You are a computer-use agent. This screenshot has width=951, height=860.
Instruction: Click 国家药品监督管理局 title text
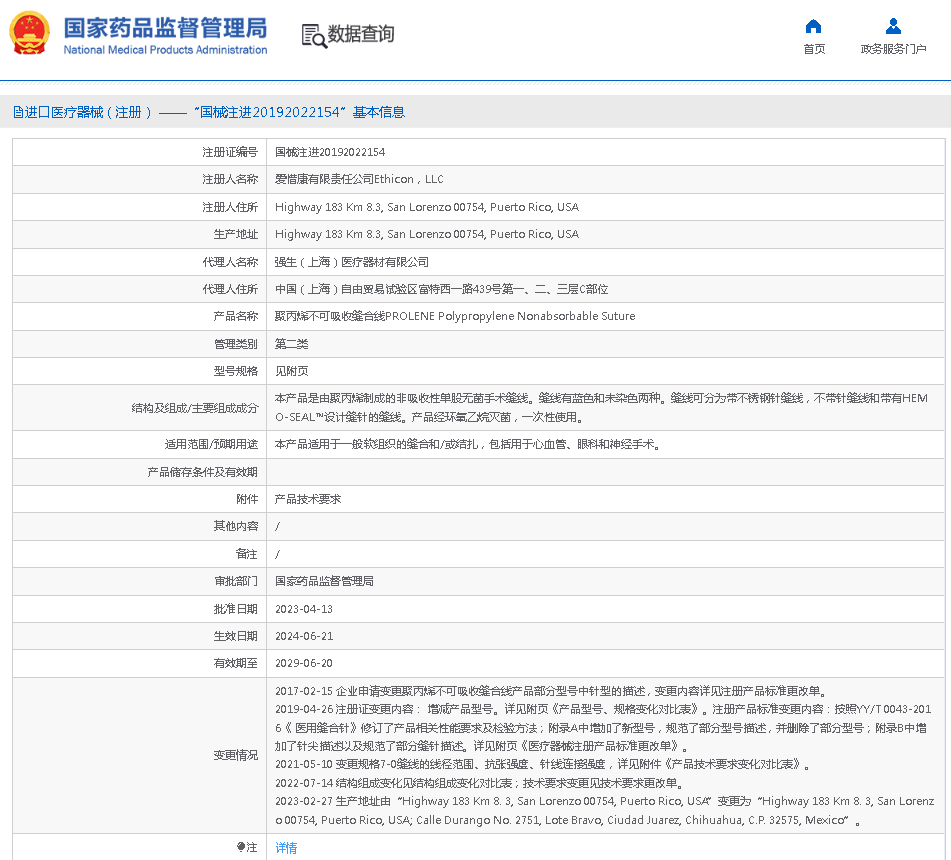(165, 28)
